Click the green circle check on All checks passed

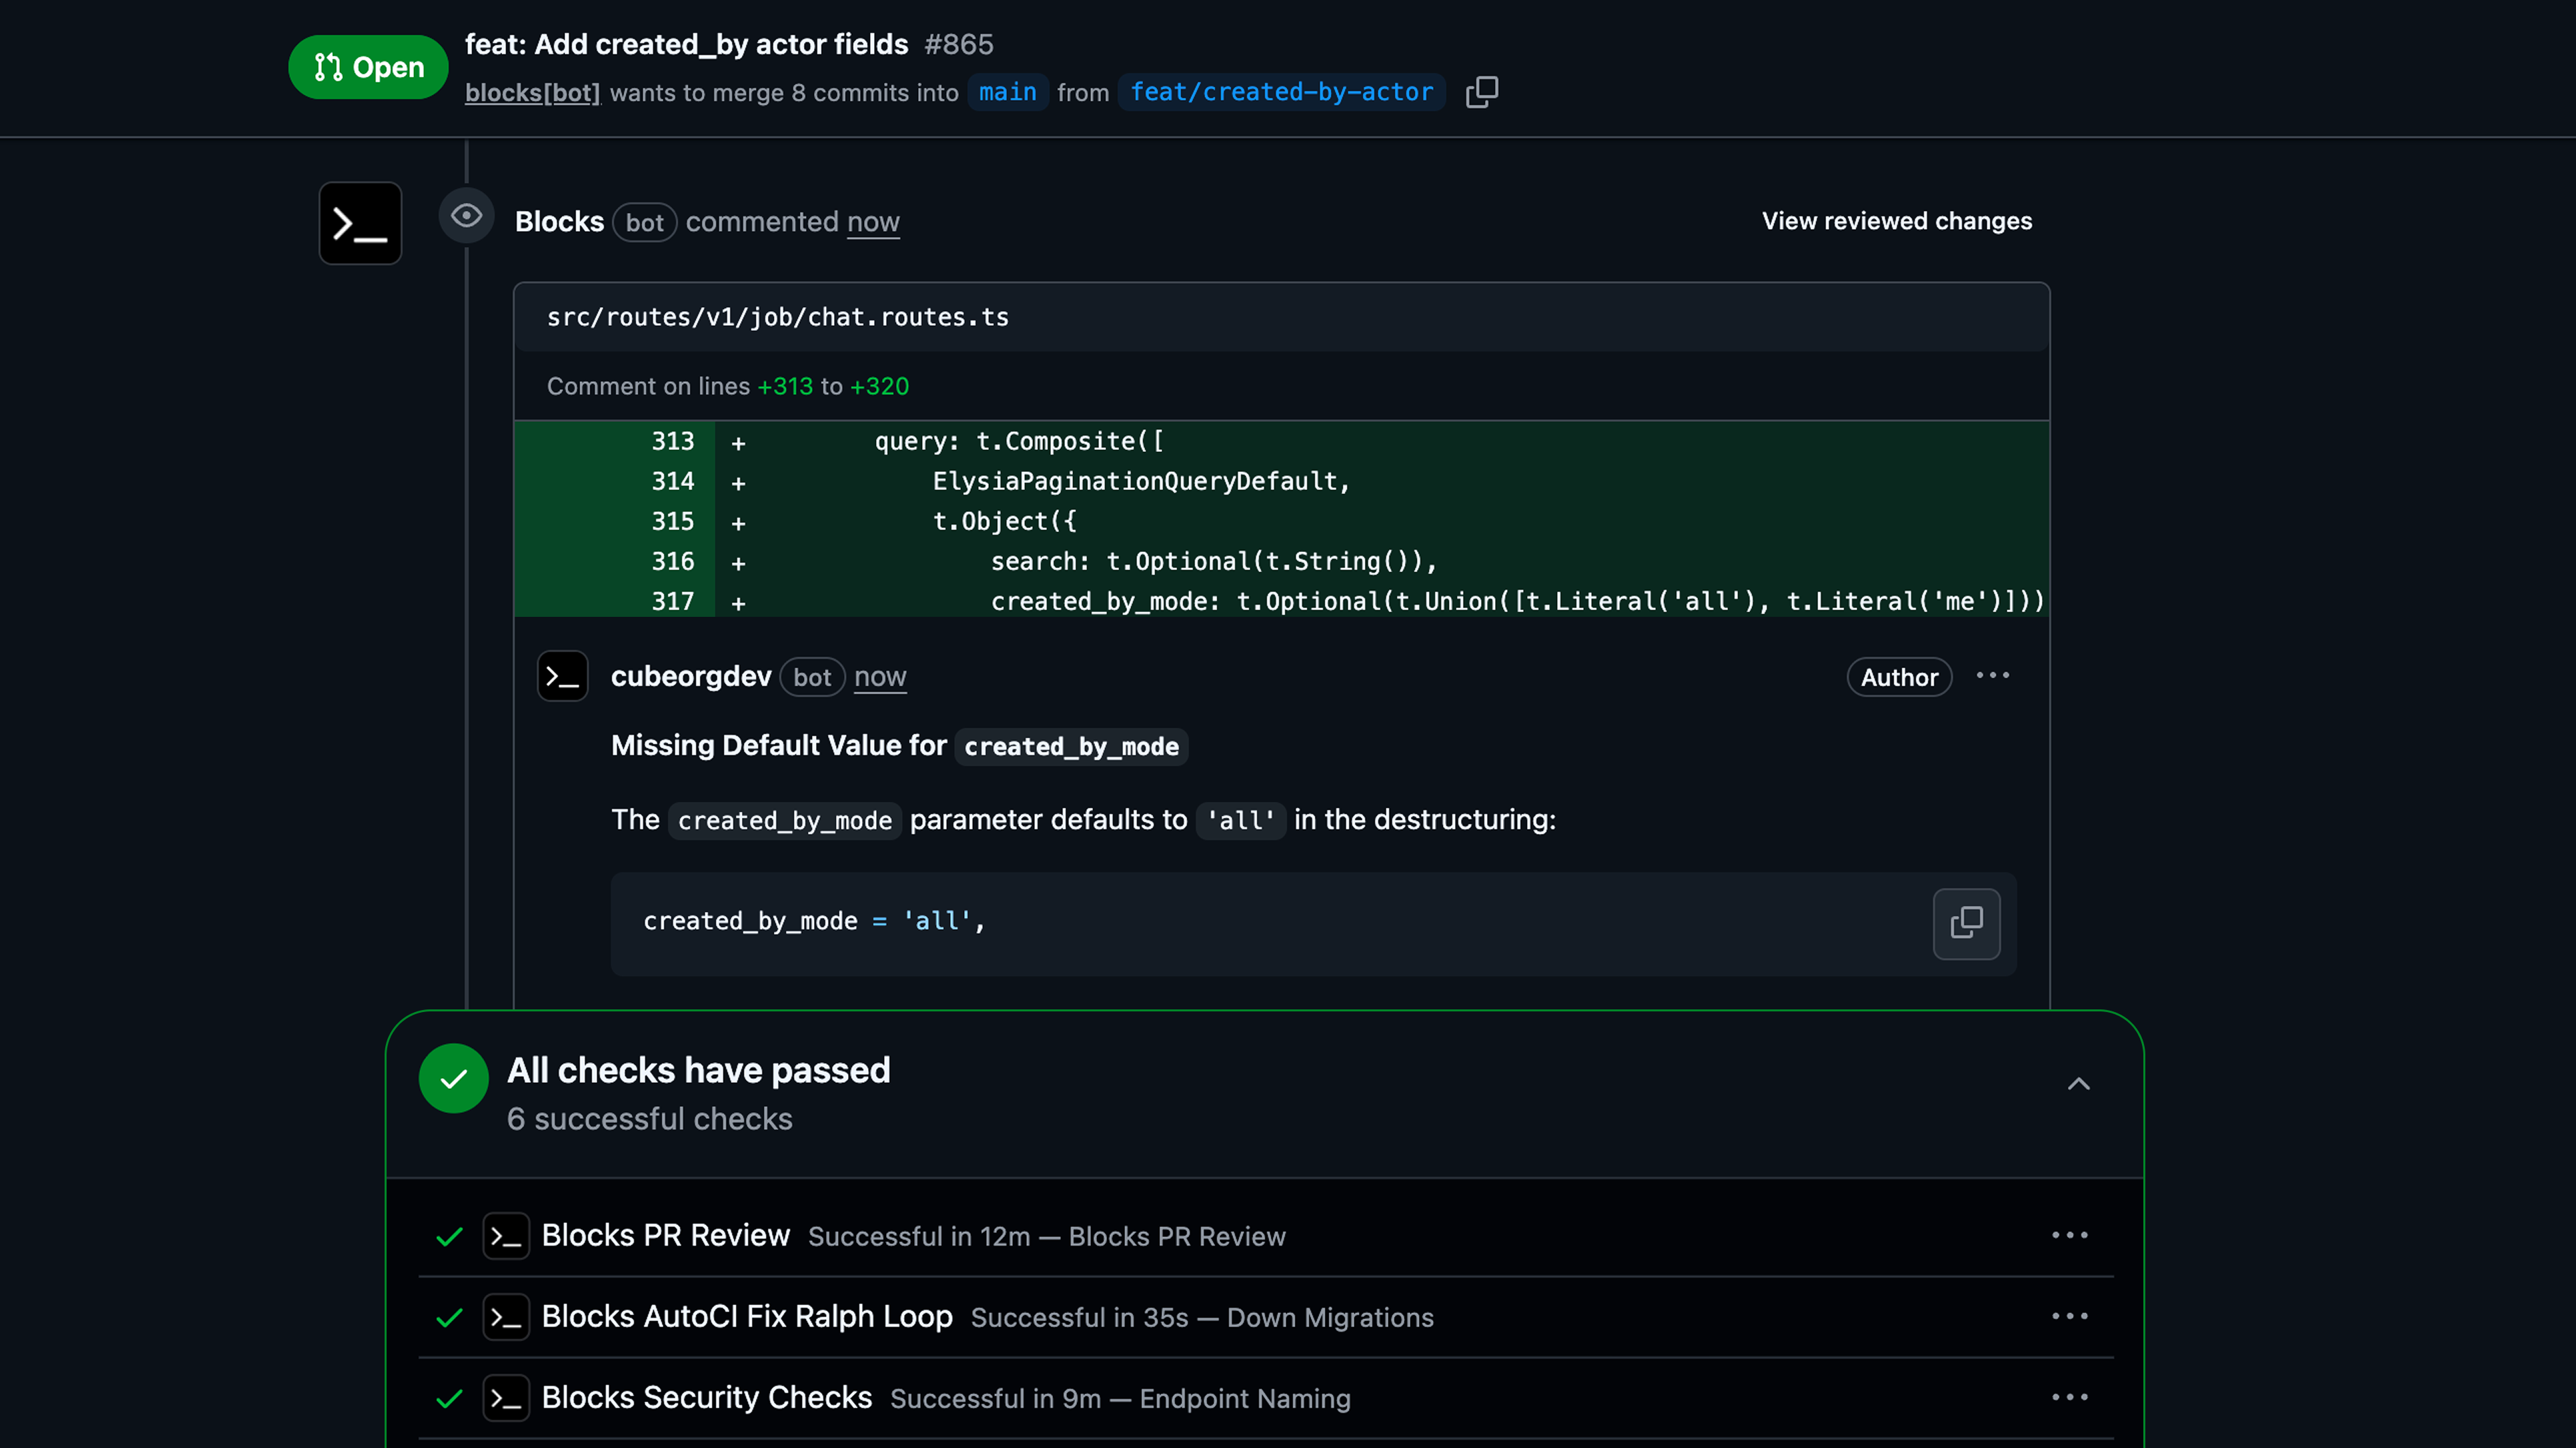click(453, 1078)
